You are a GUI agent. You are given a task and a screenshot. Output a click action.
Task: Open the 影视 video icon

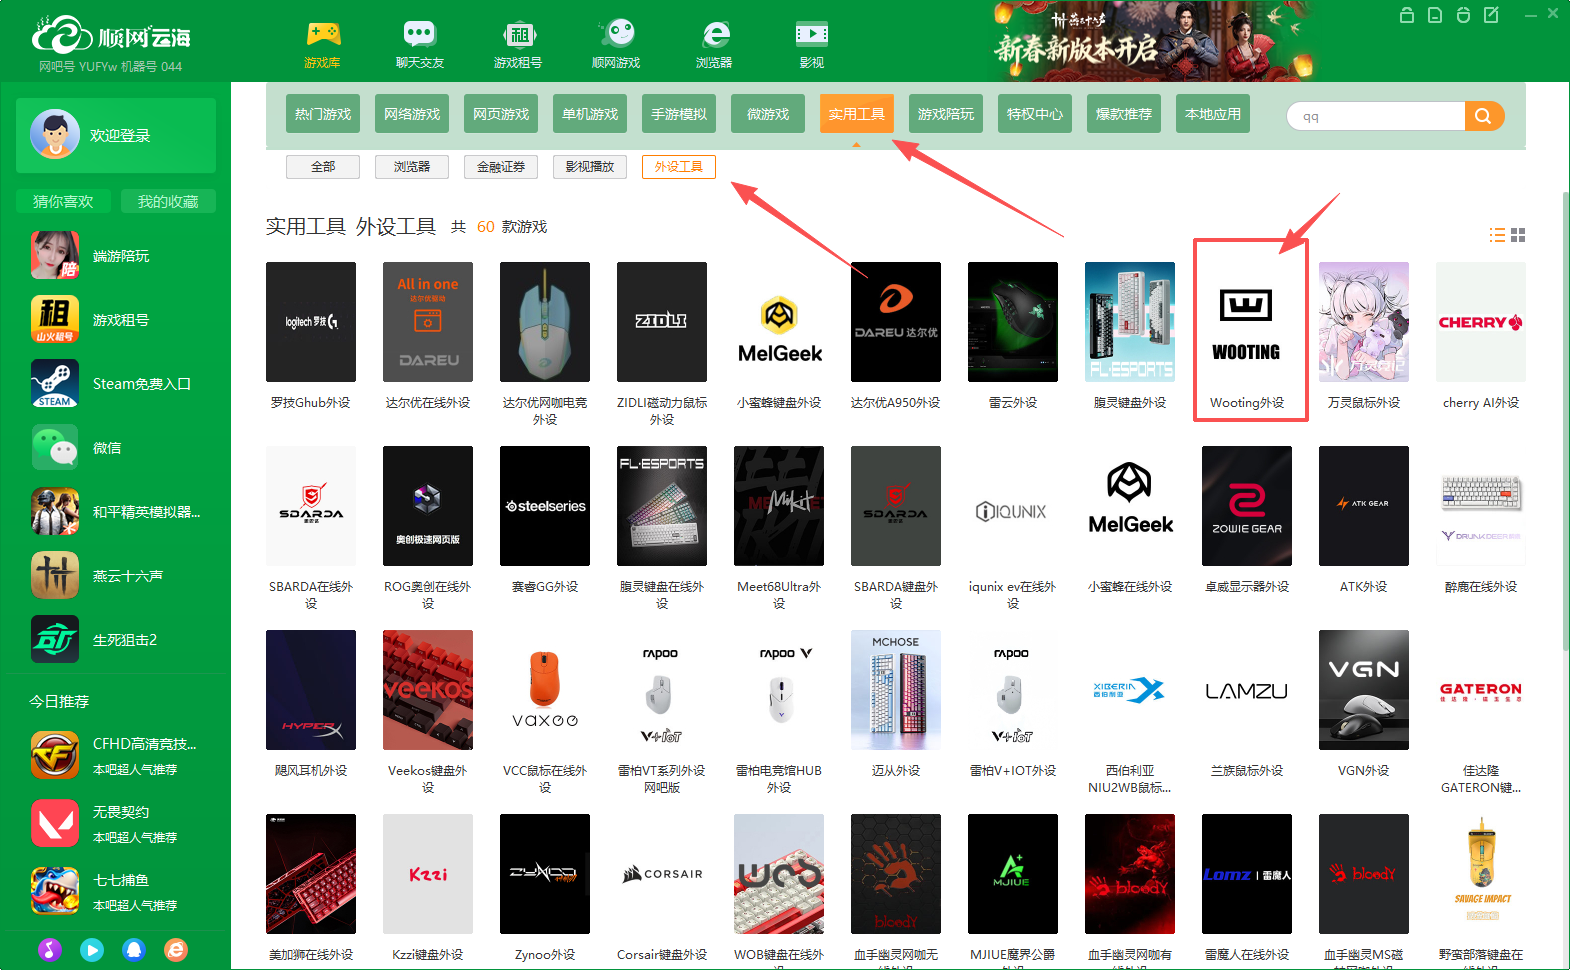pos(811,44)
